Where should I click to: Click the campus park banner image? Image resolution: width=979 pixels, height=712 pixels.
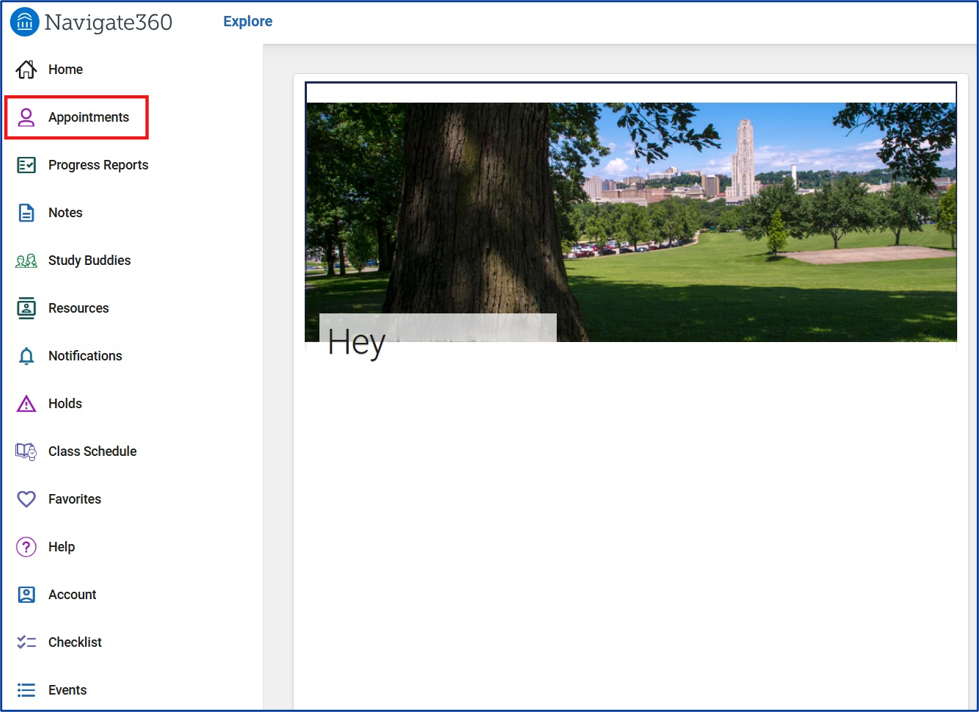pyautogui.click(x=631, y=222)
